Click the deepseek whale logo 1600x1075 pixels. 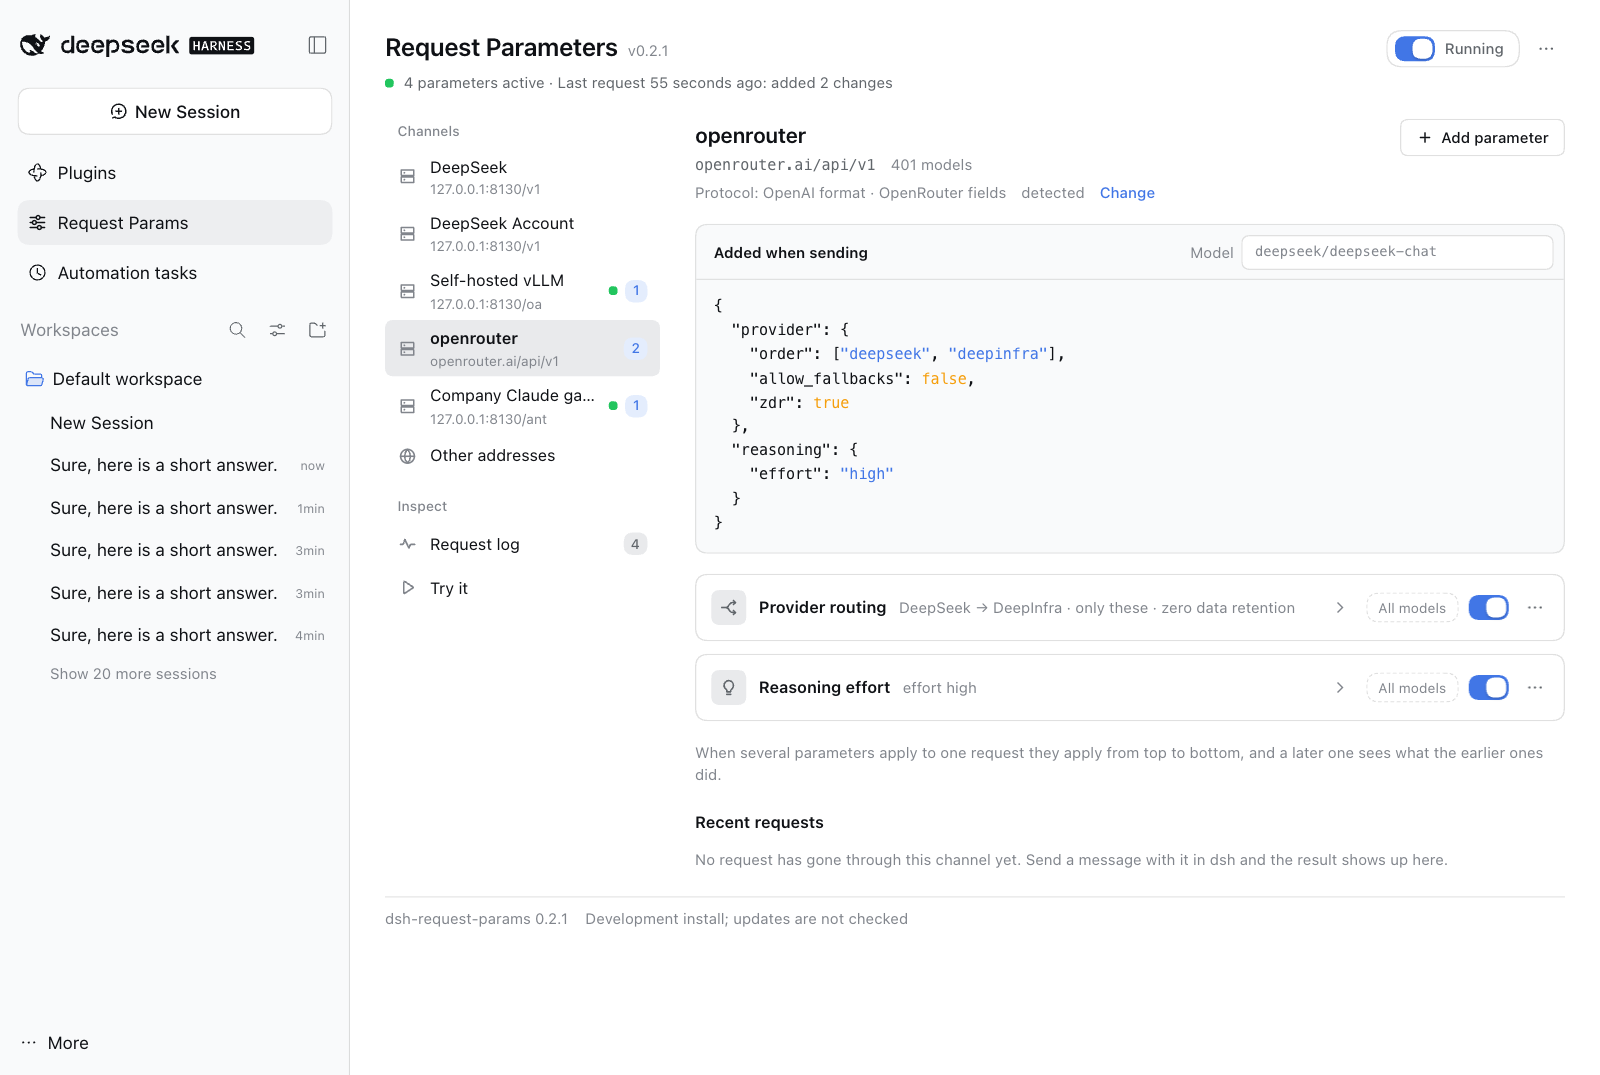point(35,45)
